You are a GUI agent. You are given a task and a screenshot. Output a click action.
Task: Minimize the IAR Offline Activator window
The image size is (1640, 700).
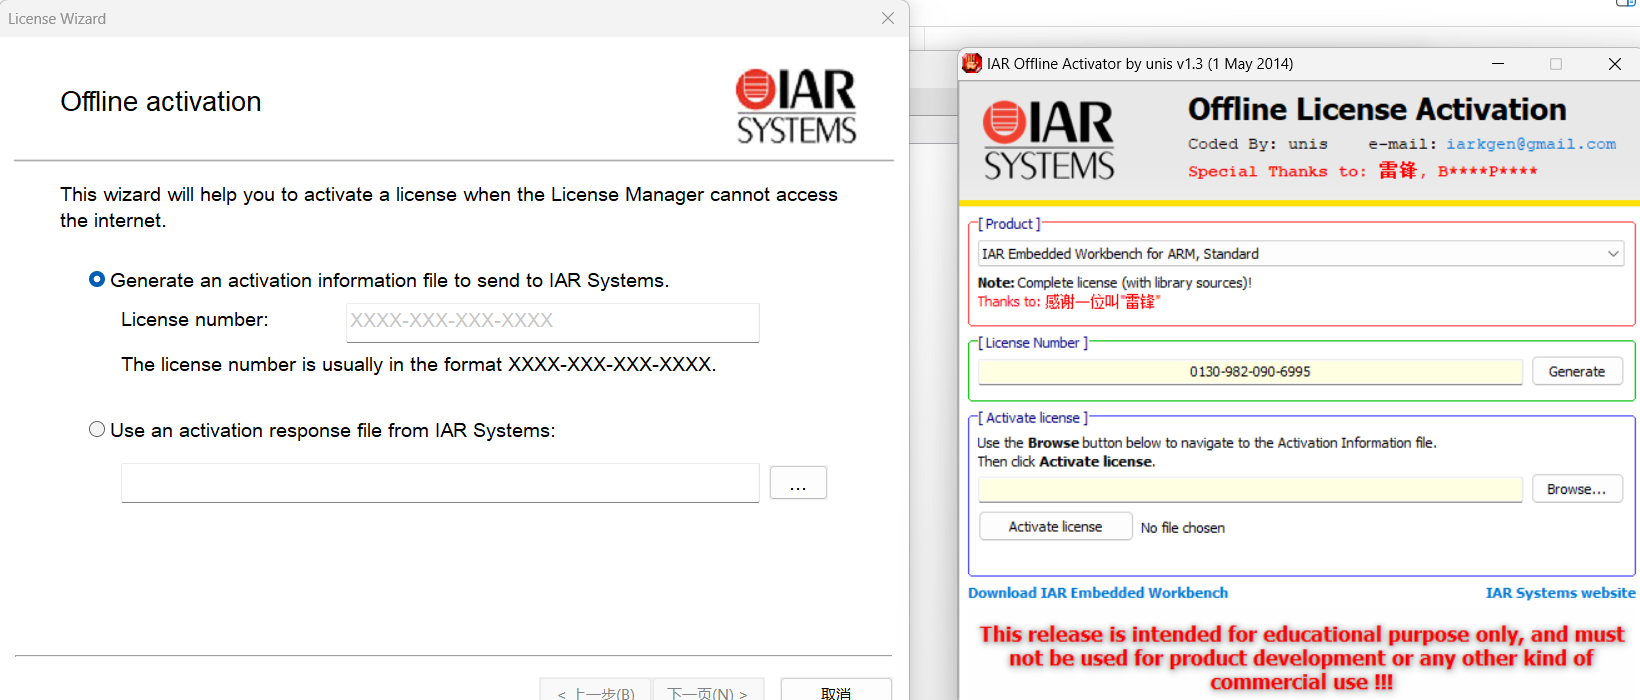[x=1498, y=63]
